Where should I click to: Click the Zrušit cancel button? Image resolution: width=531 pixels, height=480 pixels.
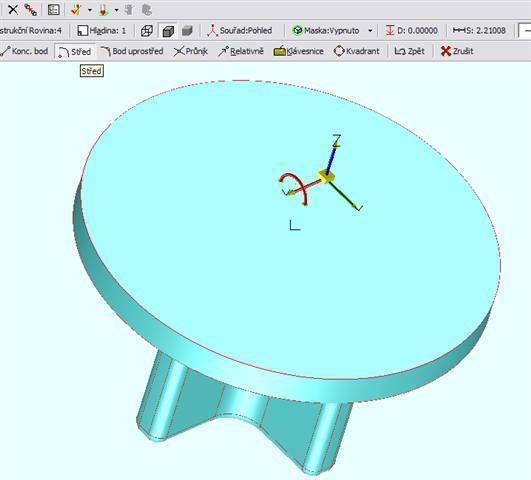point(457,51)
